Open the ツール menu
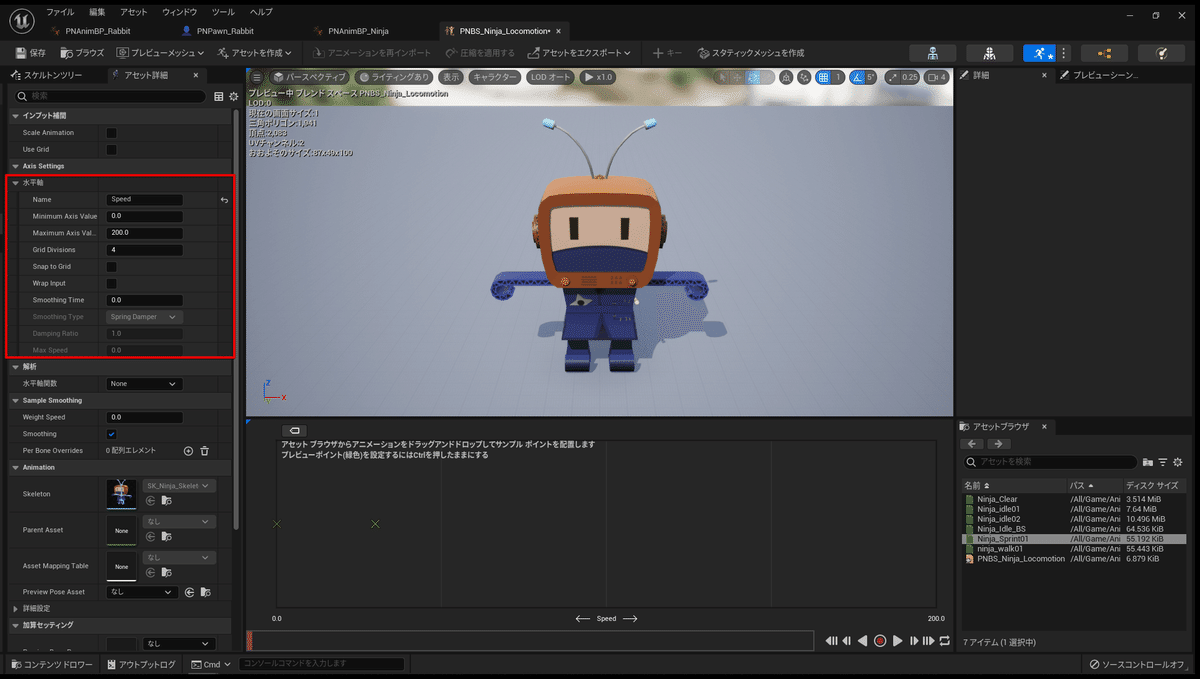1200x679 pixels. click(x=223, y=12)
